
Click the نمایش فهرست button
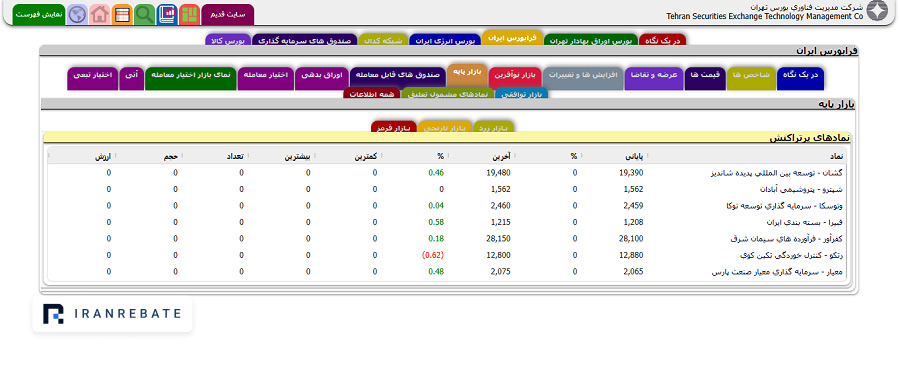39,14
